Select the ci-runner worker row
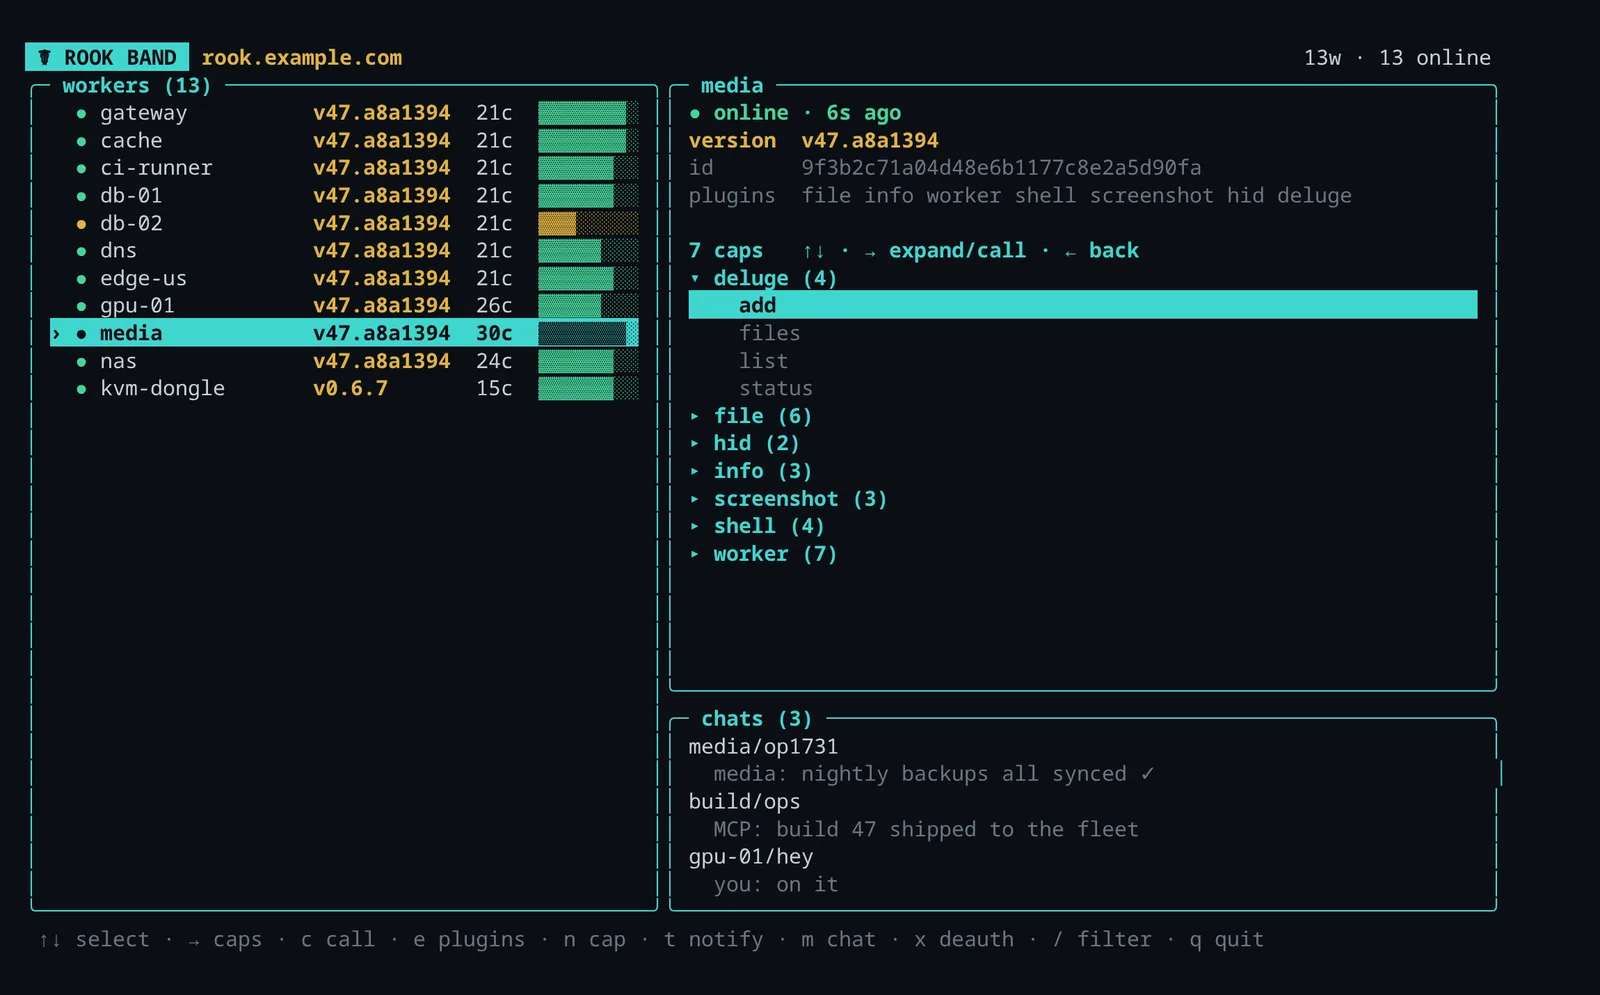The height and width of the screenshot is (995, 1600). click(x=345, y=168)
